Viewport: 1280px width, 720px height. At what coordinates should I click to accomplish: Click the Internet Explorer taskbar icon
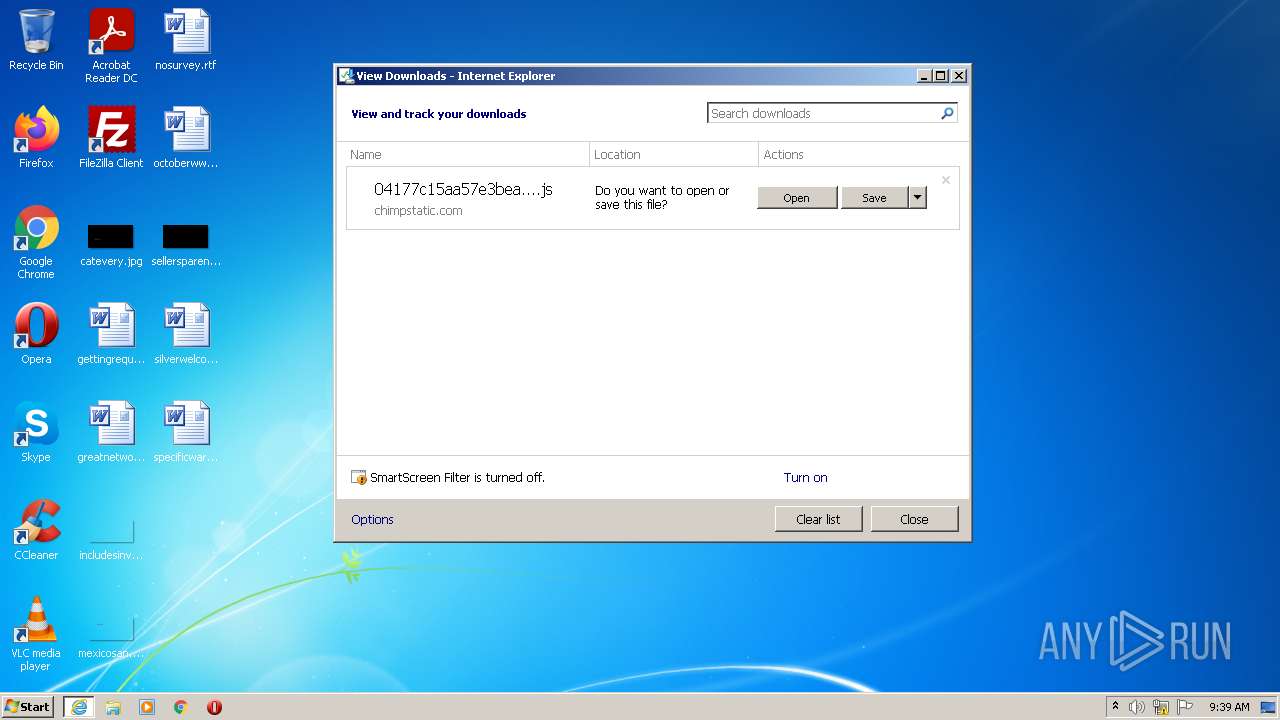tap(79, 707)
